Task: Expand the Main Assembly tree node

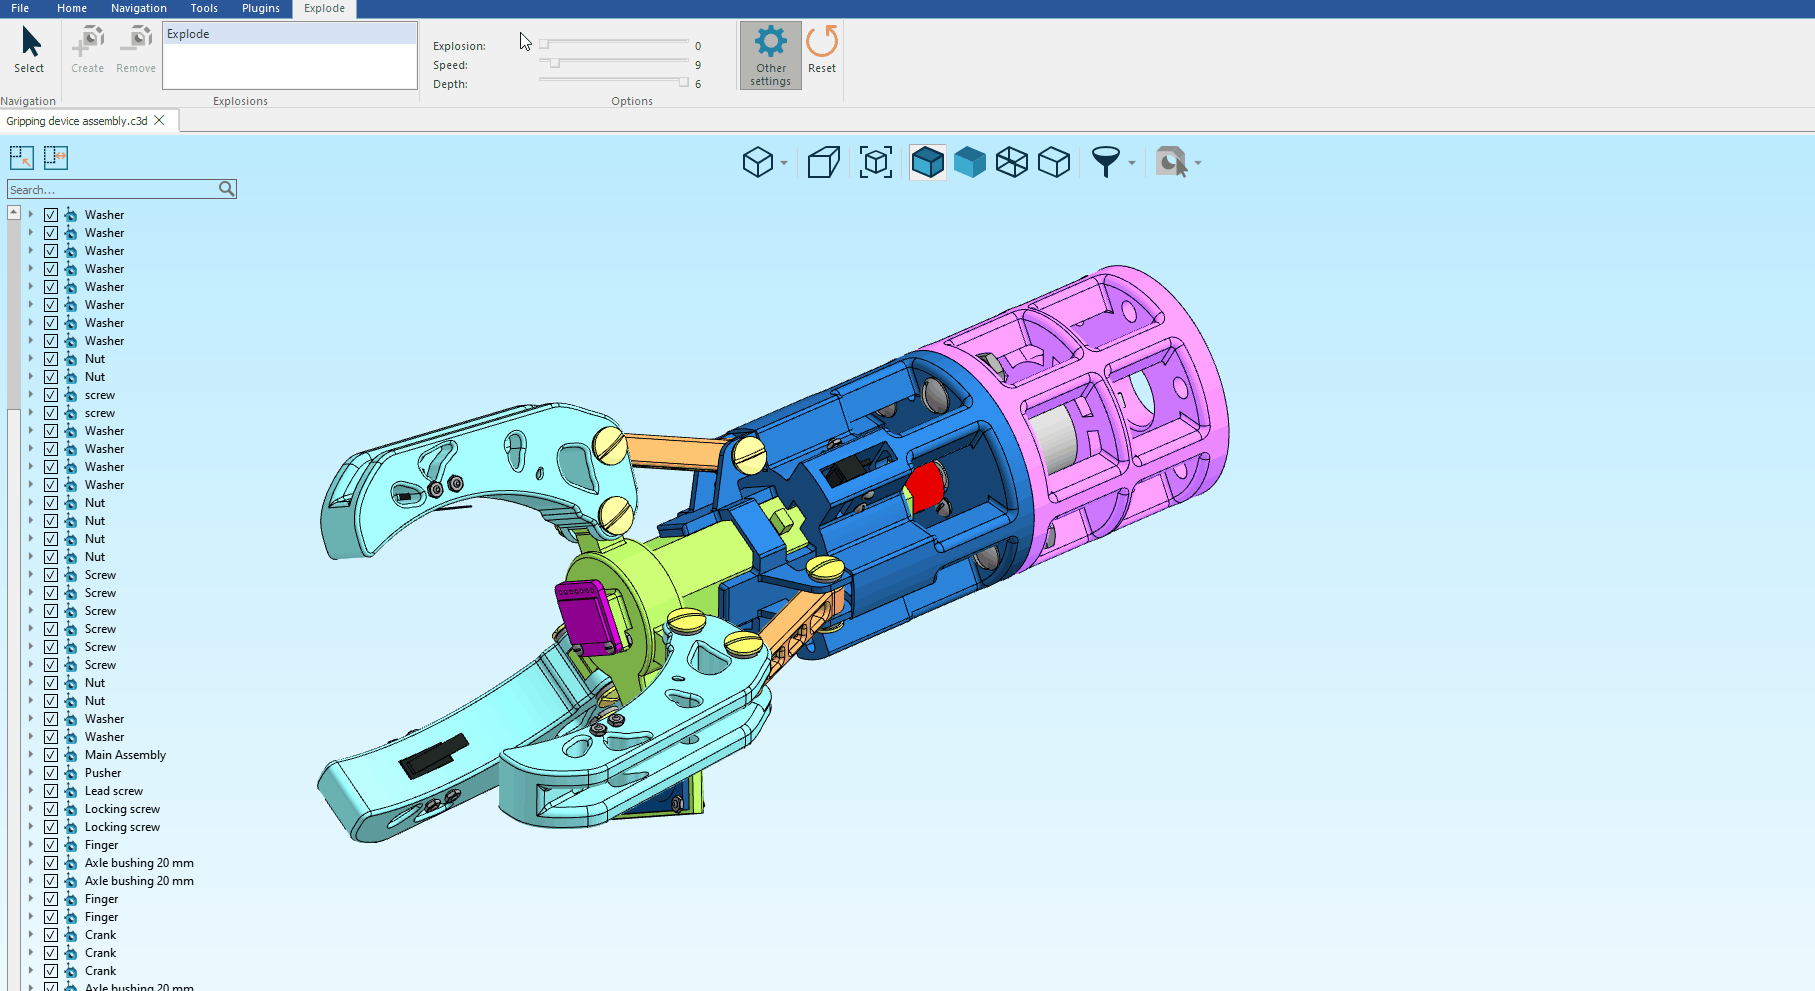Action: tap(31, 755)
